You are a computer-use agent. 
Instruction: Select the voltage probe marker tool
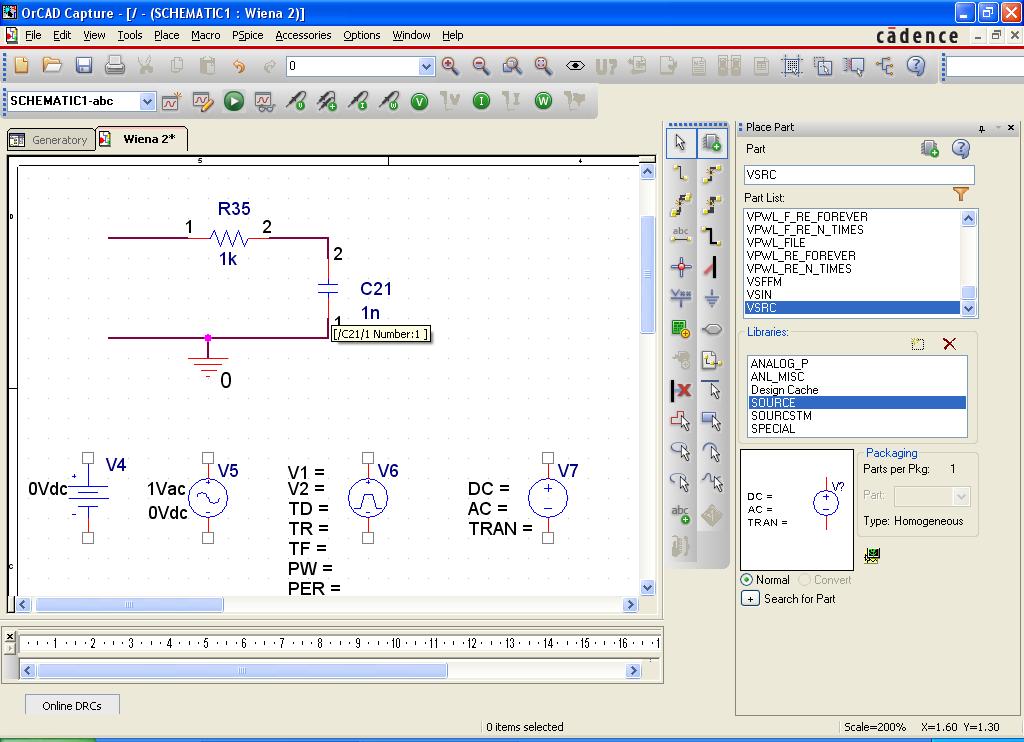(x=297, y=101)
